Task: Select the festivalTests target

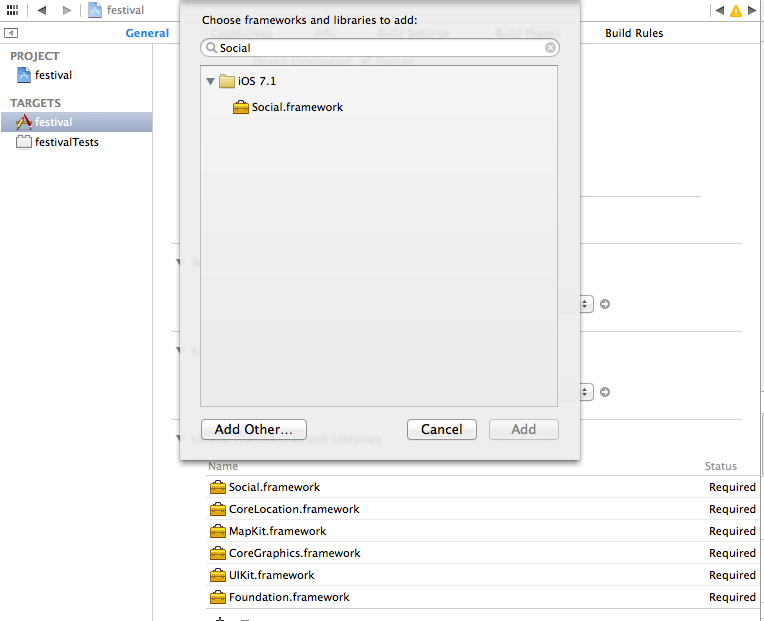Action: point(76,142)
